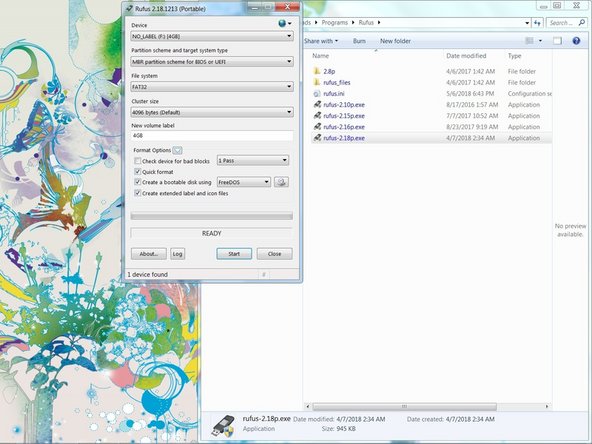The height and width of the screenshot is (444, 592).
Task: Select rufus-2.18p.exe file name
Action: point(344,138)
